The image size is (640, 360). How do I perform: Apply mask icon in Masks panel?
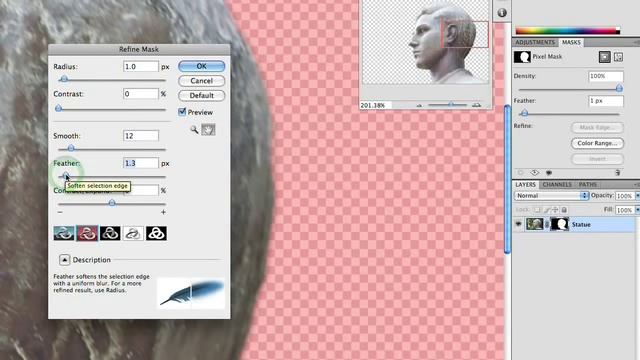pos(549,173)
